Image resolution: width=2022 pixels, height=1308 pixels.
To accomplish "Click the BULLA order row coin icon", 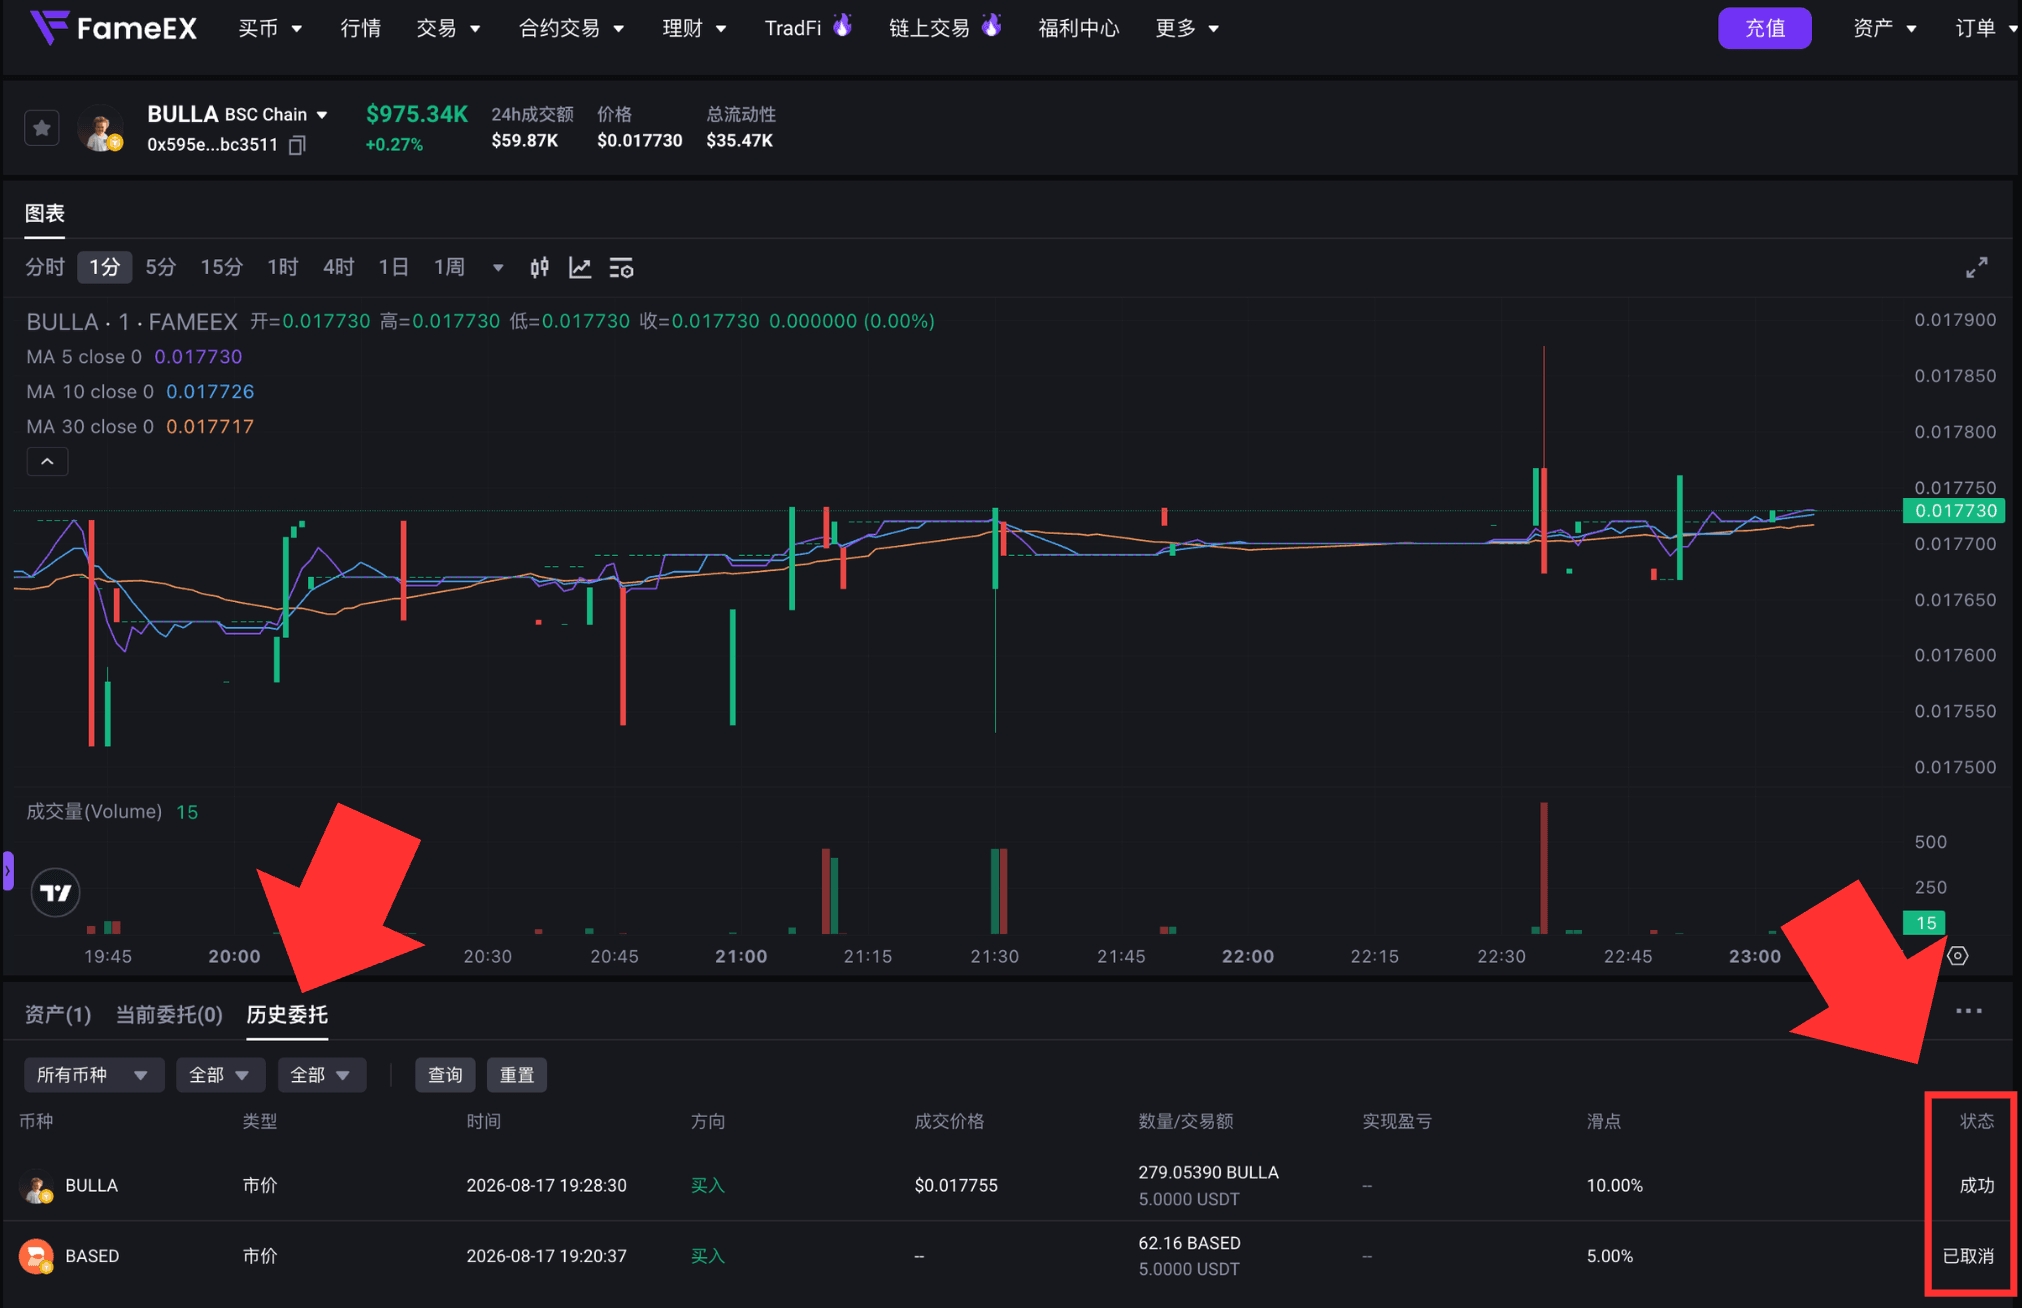I will [x=36, y=1187].
